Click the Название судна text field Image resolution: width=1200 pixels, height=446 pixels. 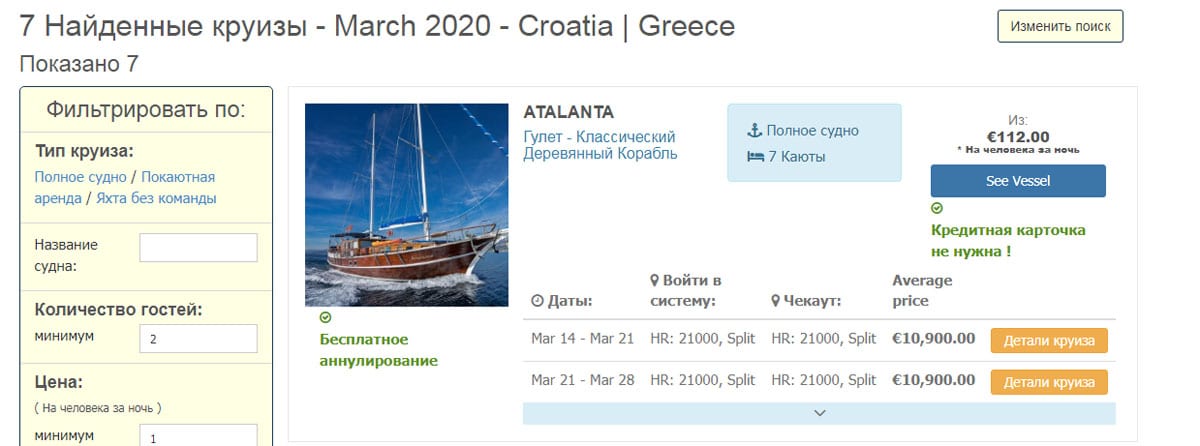198,248
